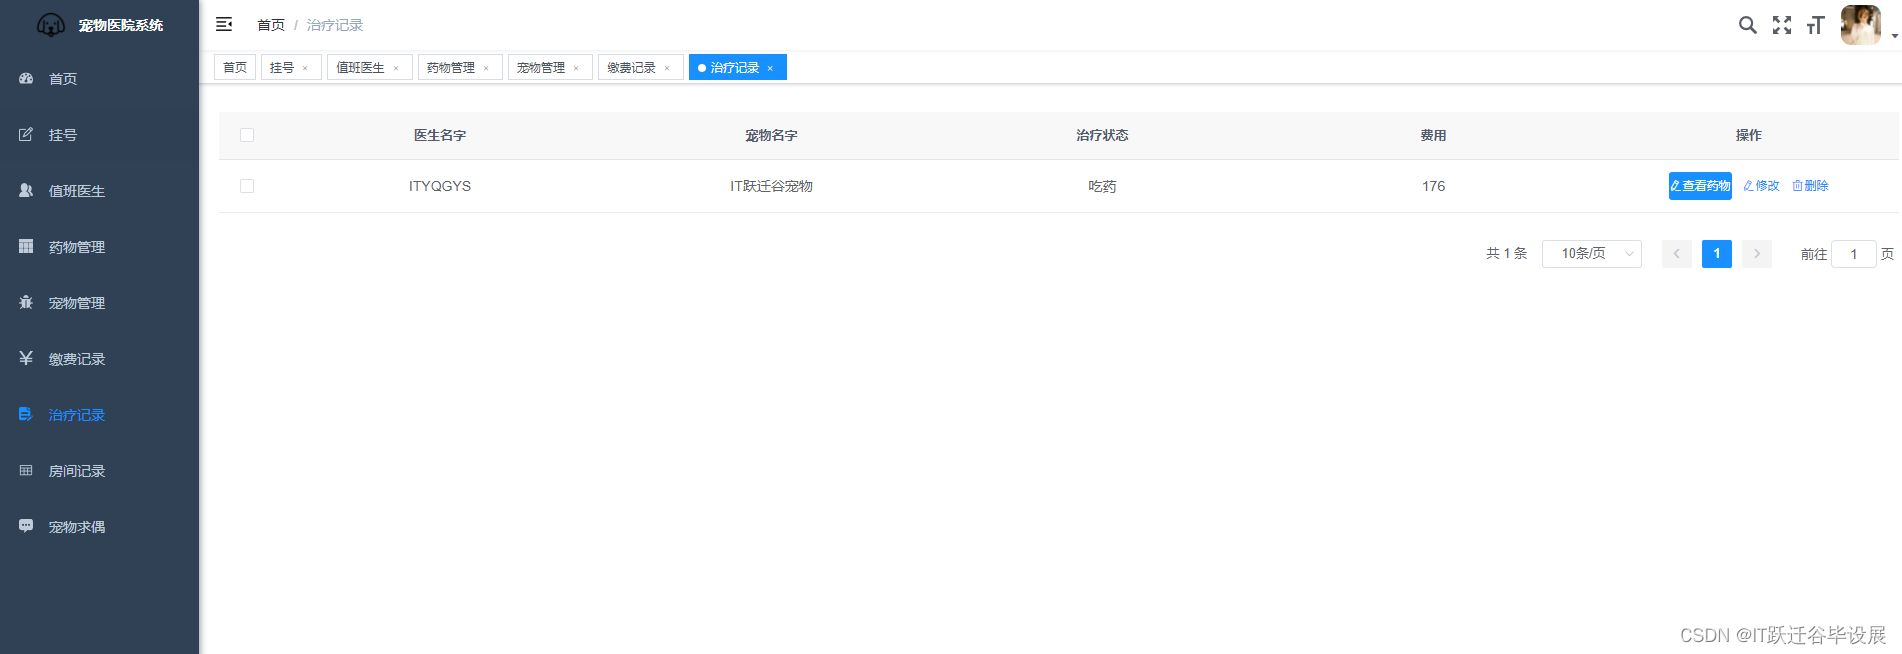Tick the select-all checkbox in table header

[247, 135]
